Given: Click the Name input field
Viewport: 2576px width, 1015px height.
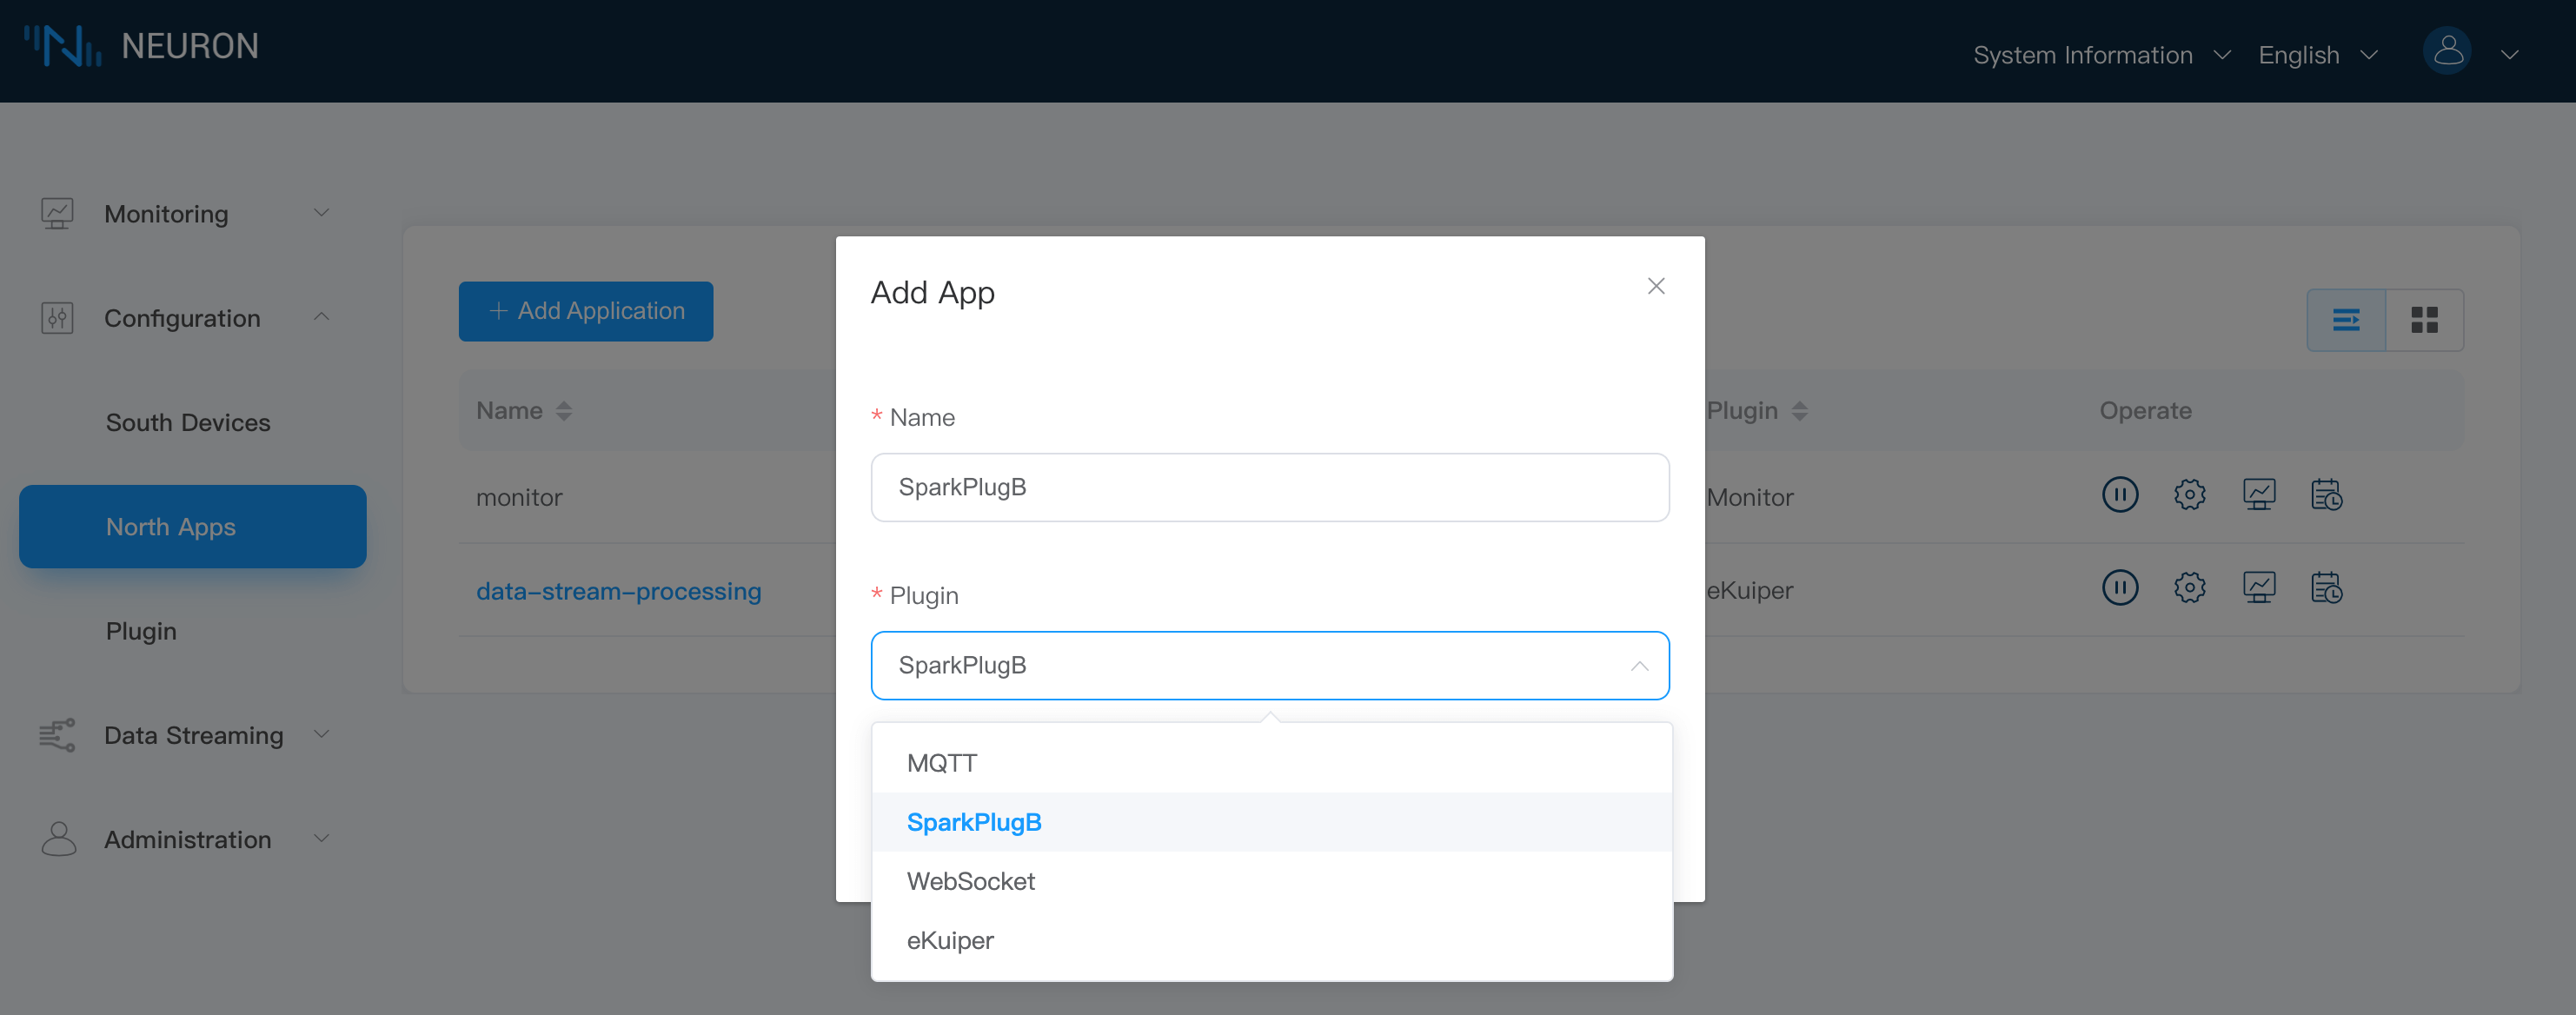Looking at the screenshot, I should [x=1269, y=487].
